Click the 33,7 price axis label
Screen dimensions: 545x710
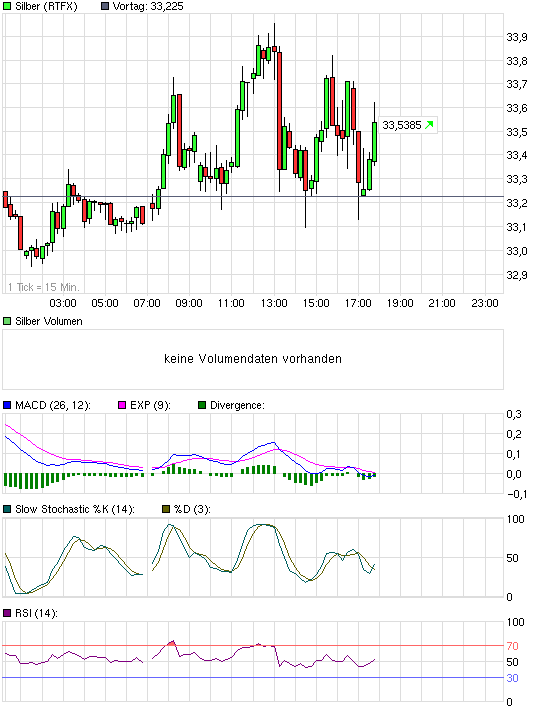tap(517, 84)
